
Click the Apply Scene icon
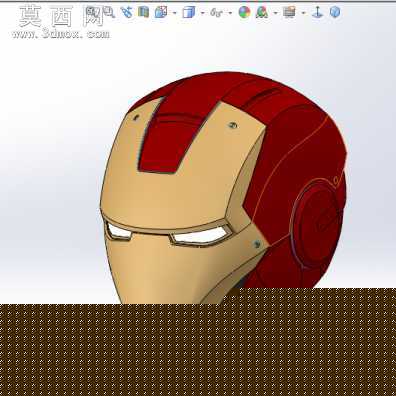tap(262, 13)
